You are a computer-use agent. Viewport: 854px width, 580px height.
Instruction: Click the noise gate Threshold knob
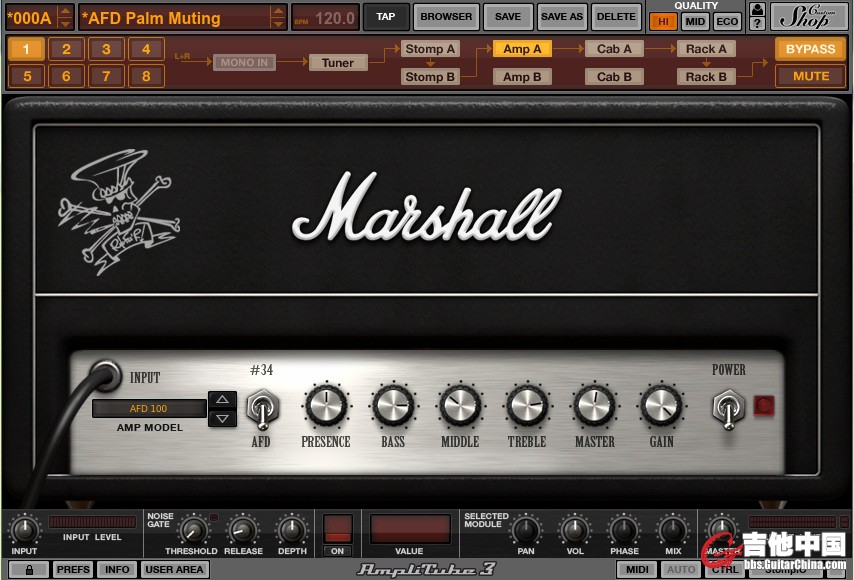[191, 530]
